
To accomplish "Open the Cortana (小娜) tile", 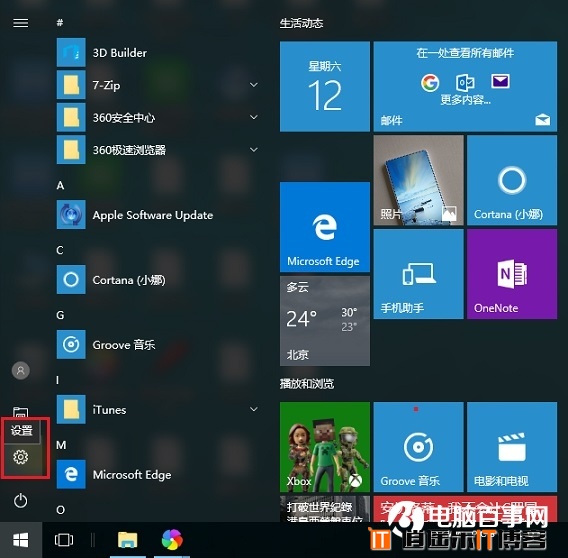I will [512, 180].
